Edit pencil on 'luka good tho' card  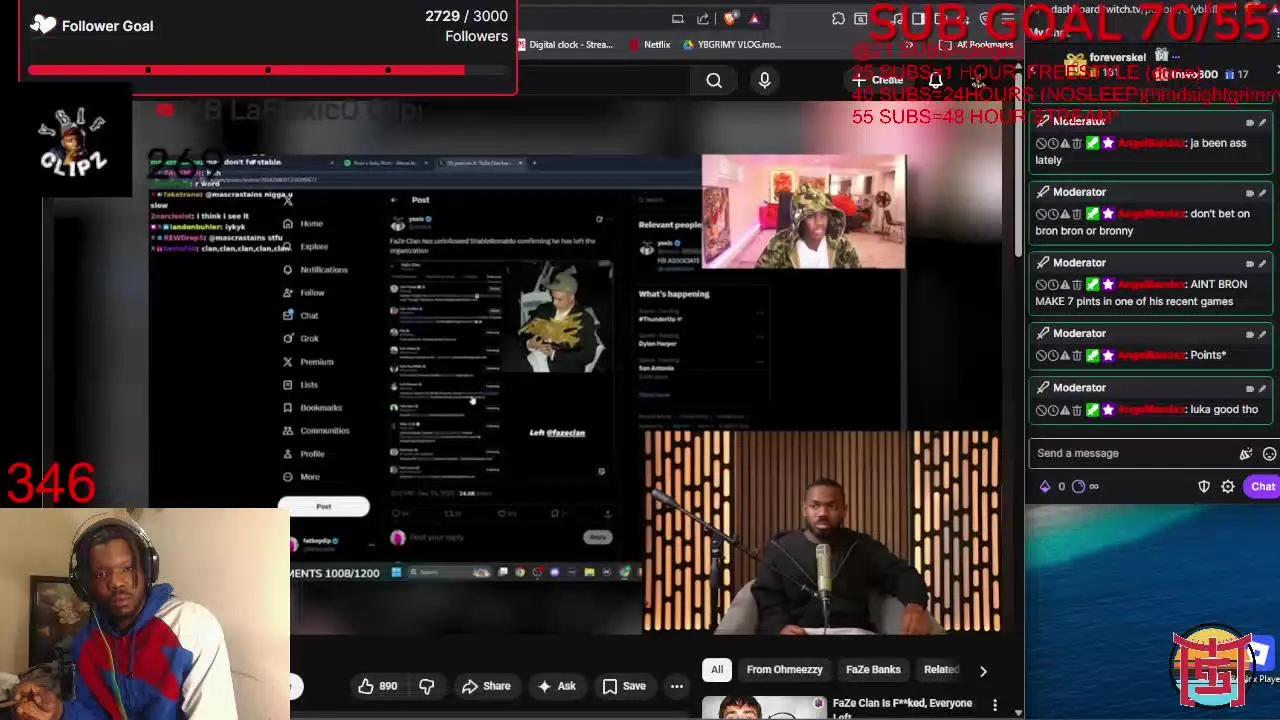pyautogui.click(x=1262, y=389)
